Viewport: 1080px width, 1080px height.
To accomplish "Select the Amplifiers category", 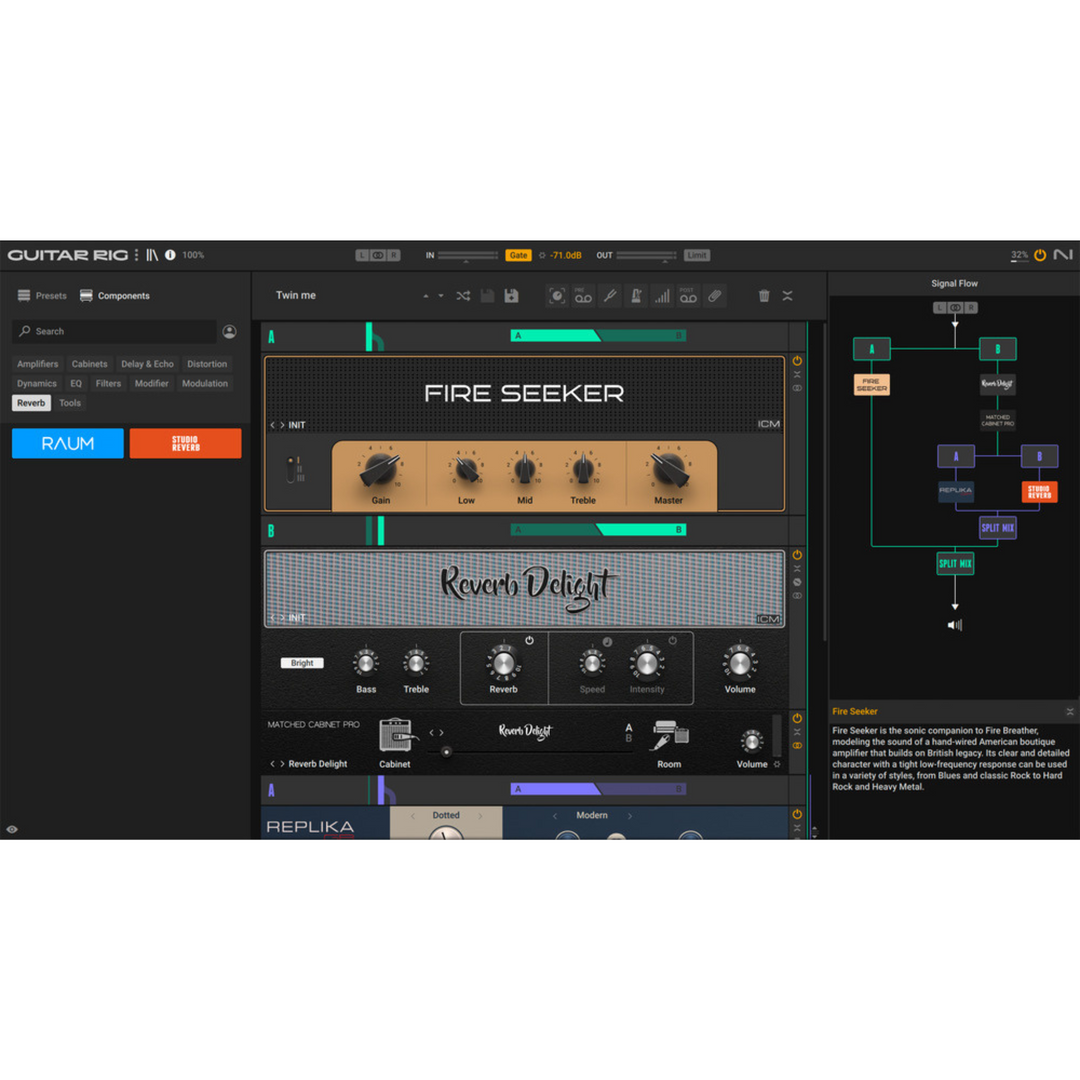I will tap(38, 364).
